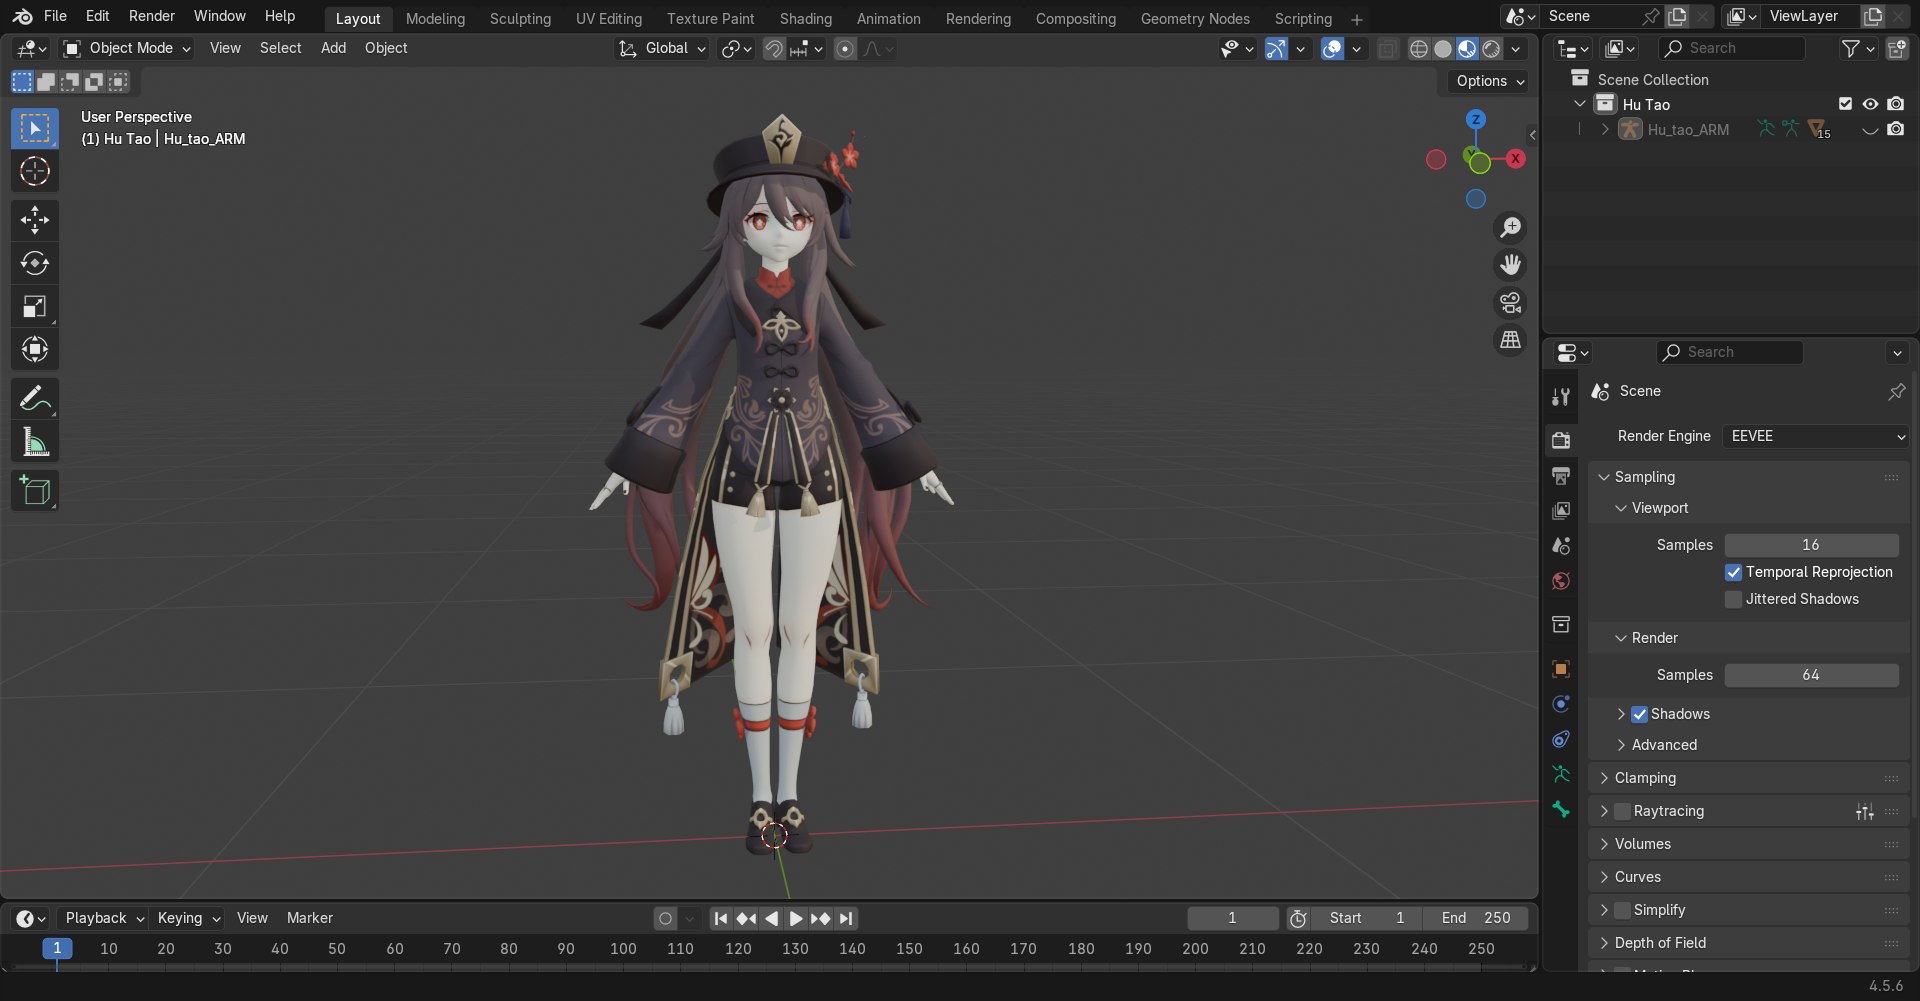1920x1001 pixels.
Task: Open the Tool properties tab
Action: [x=1561, y=397]
